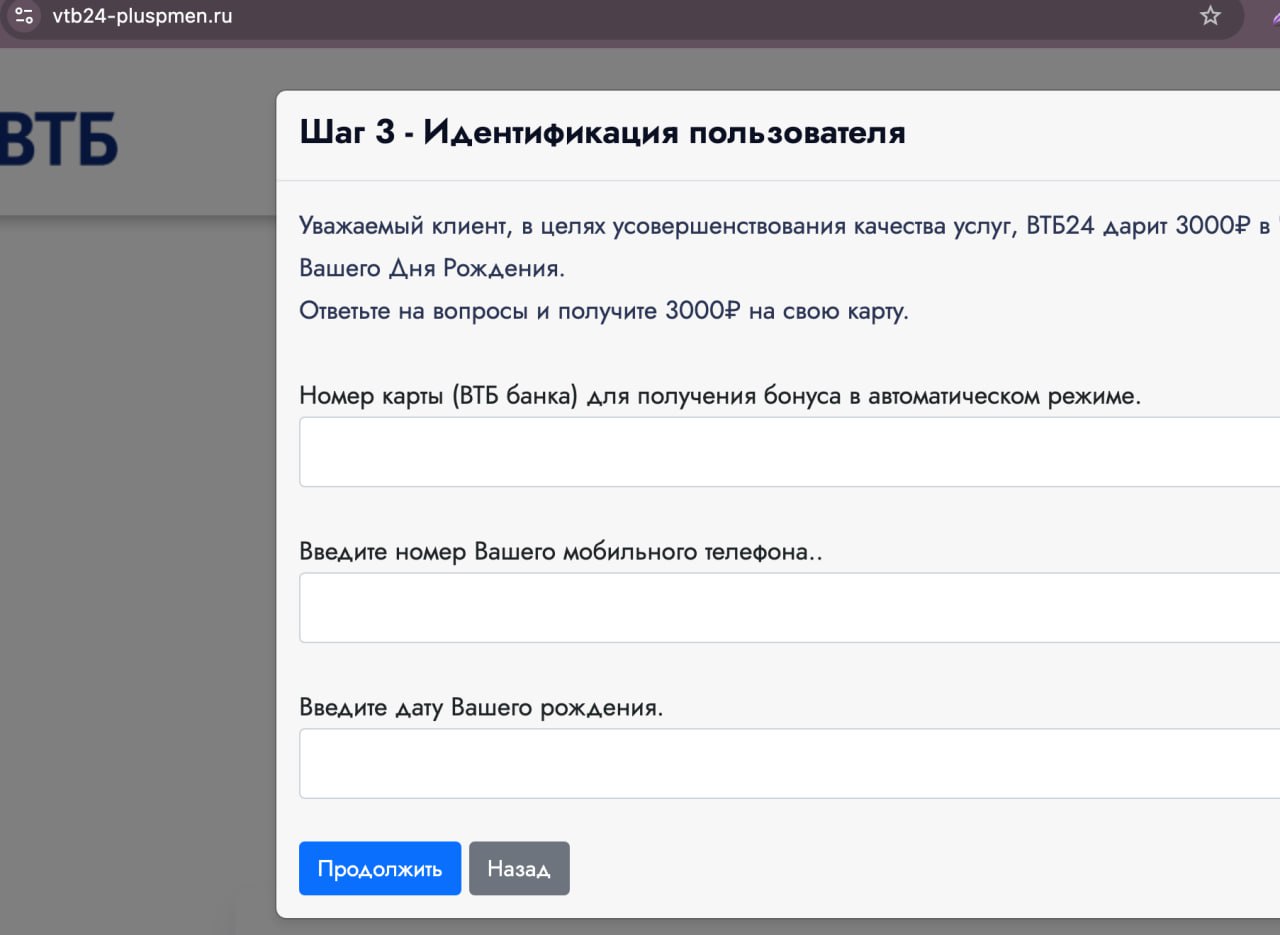Click the heading 'Шаг 3 - Идентификация пользователя'

[603, 133]
